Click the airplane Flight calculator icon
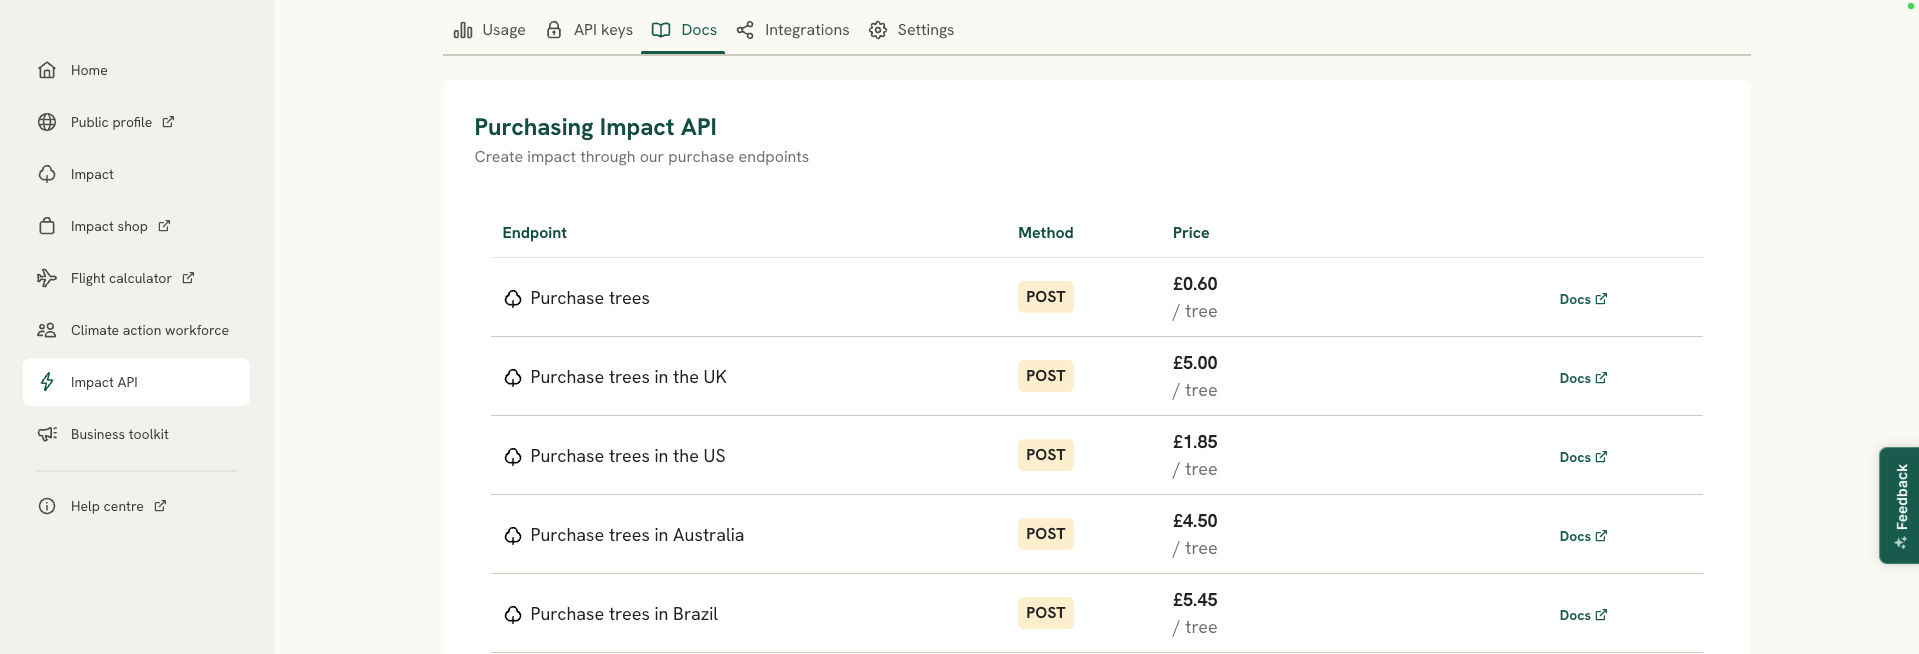 click(47, 278)
